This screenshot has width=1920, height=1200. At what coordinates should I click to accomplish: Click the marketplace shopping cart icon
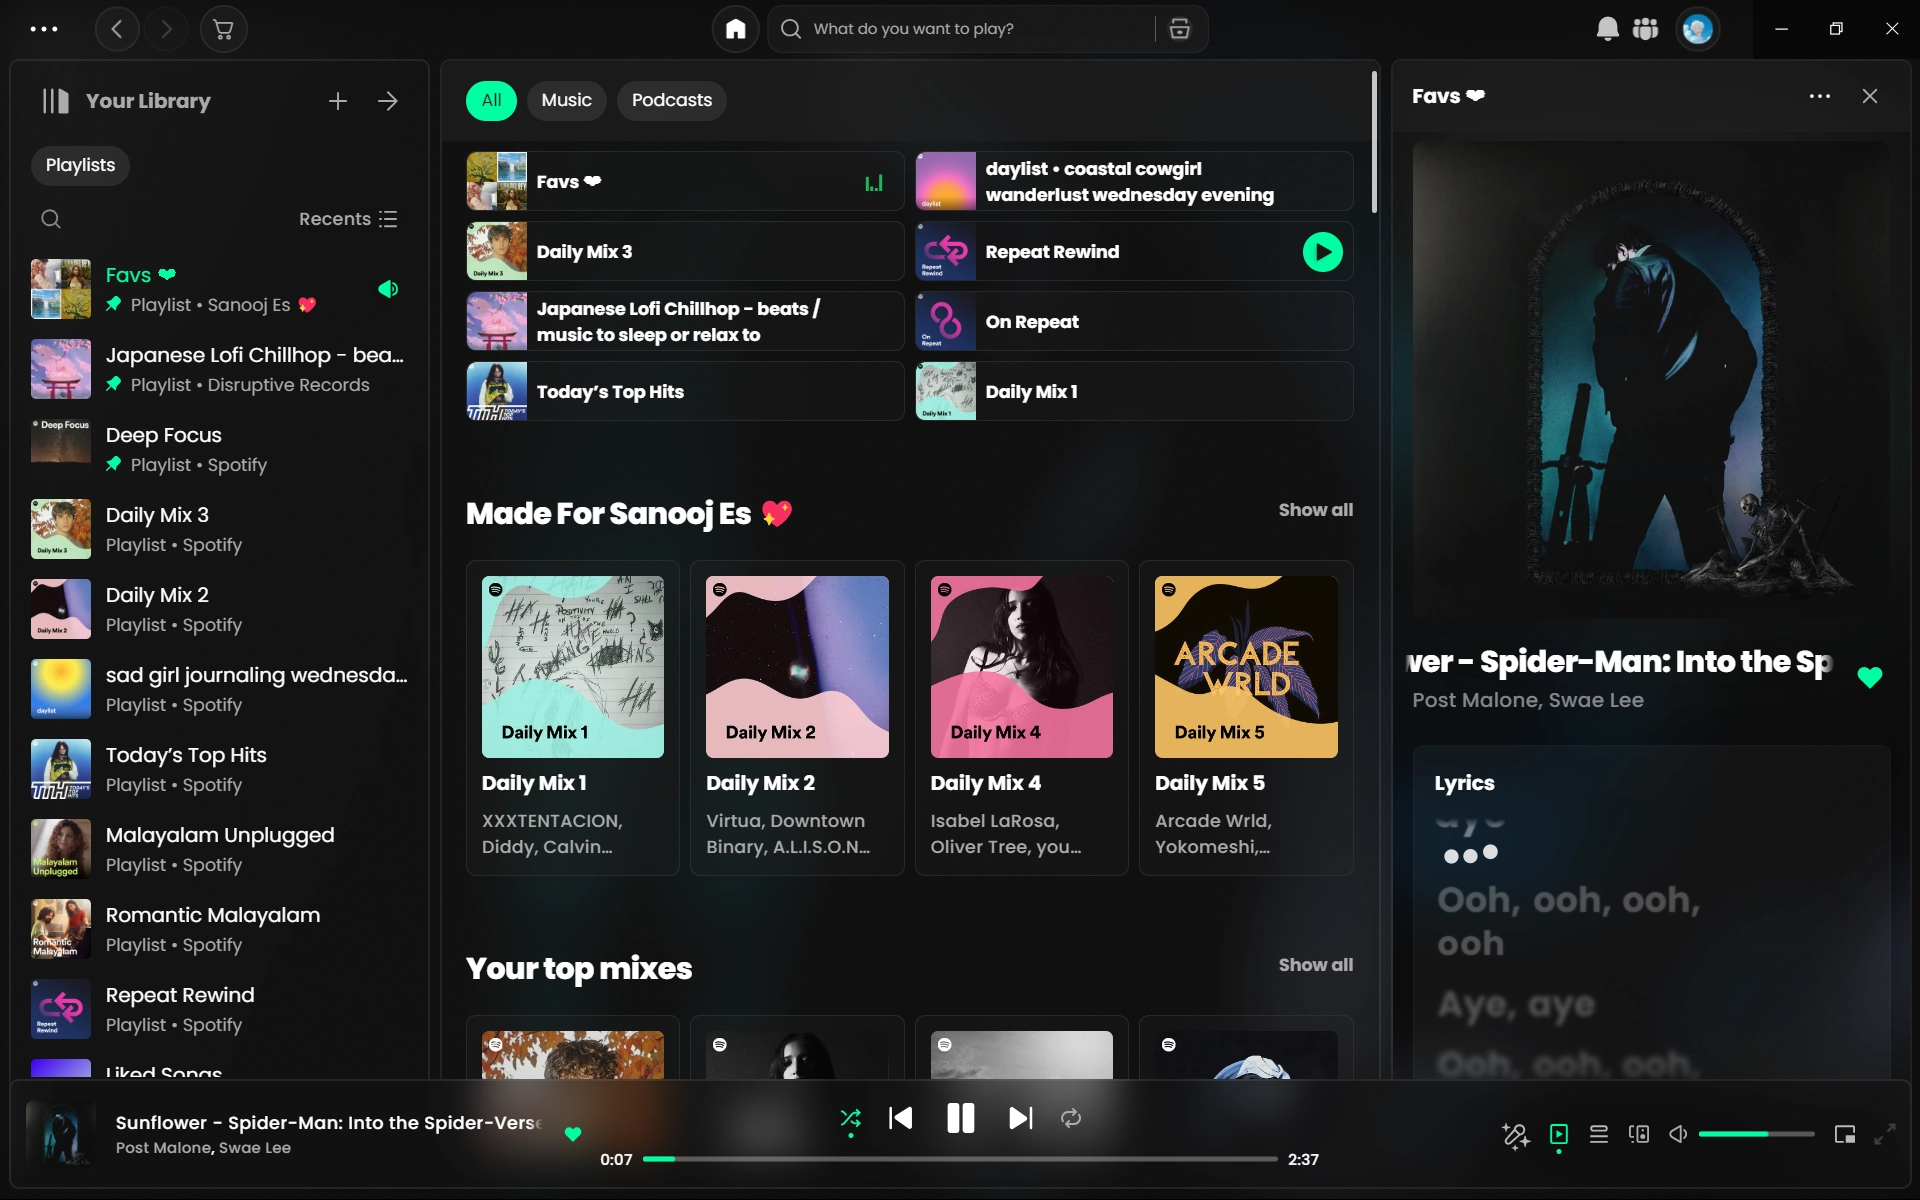click(x=223, y=29)
